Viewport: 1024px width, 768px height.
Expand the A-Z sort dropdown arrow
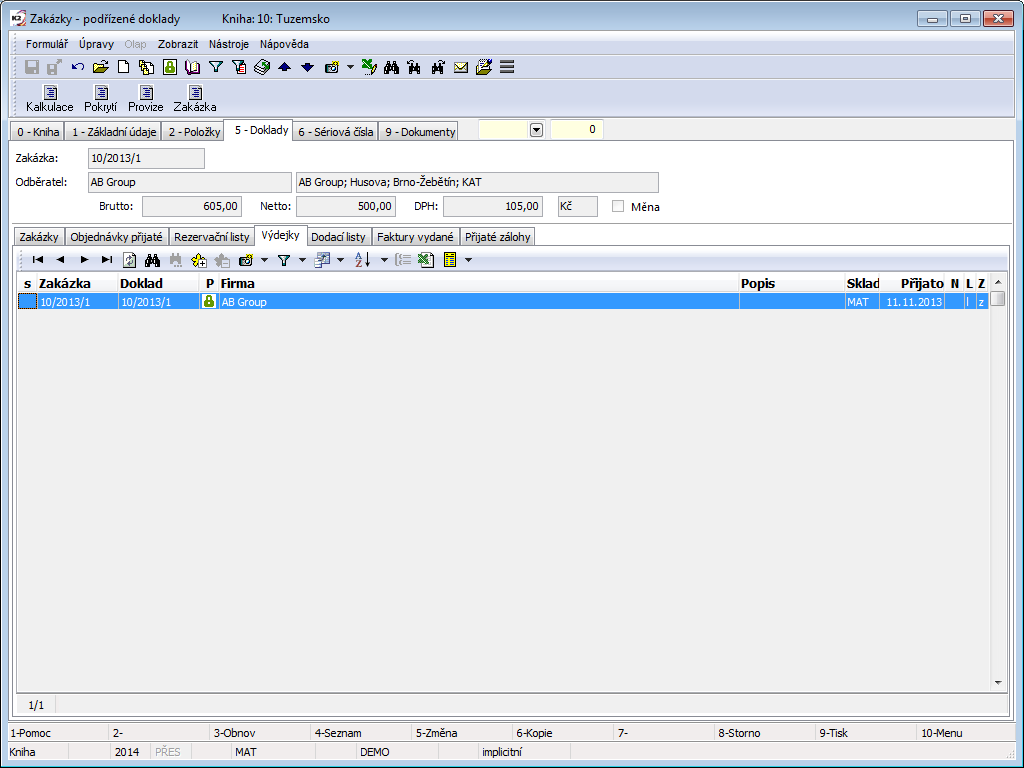click(384, 260)
